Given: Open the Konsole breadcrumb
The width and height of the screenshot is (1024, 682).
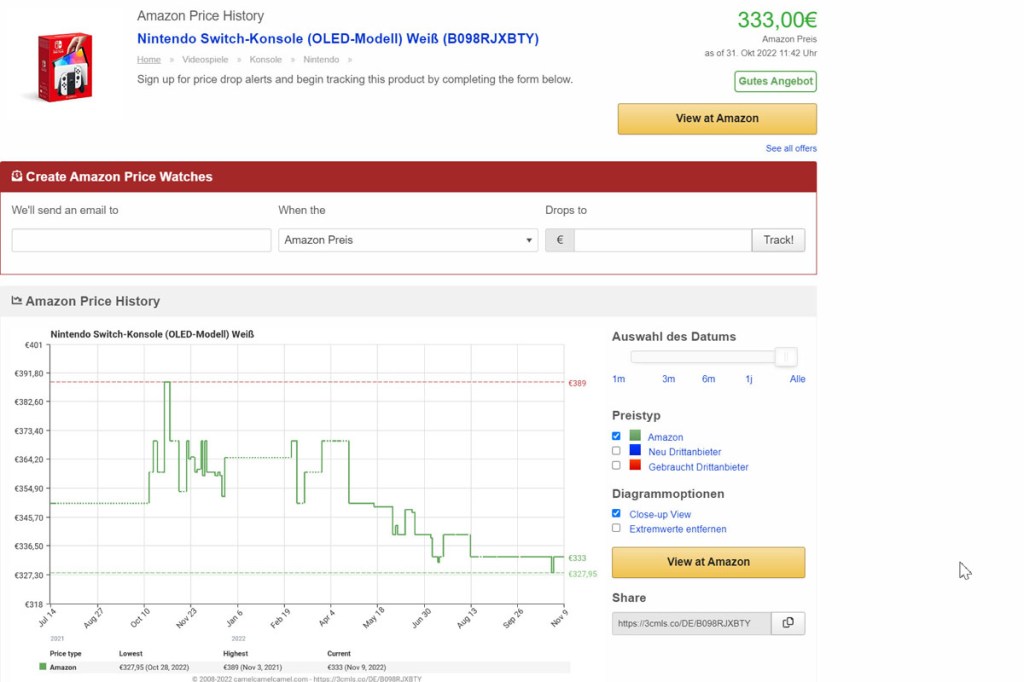Looking at the screenshot, I should pyautogui.click(x=266, y=59).
